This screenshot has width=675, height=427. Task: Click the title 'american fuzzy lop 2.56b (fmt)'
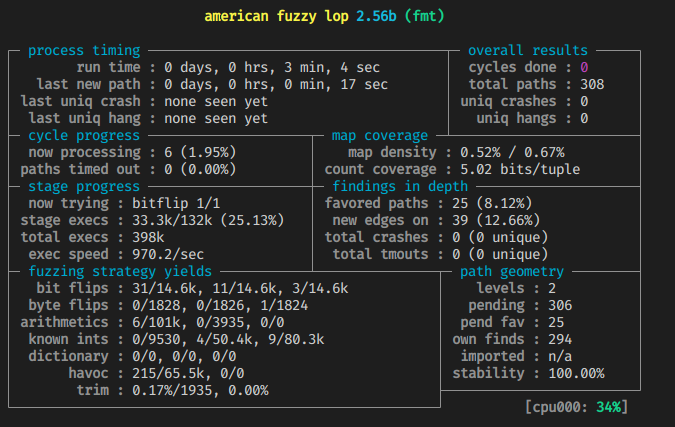pos(324,16)
